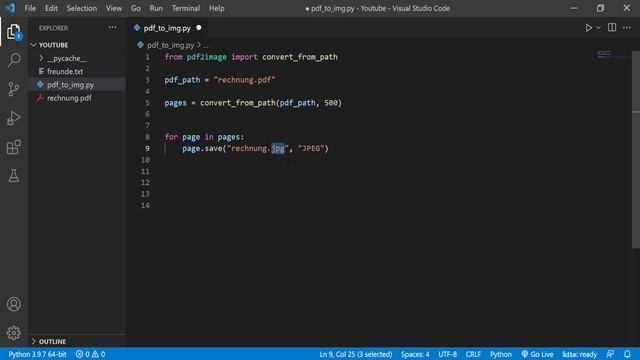The height and width of the screenshot is (360, 640).
Task: Open the notifications bell
Action: coord(627,354)
